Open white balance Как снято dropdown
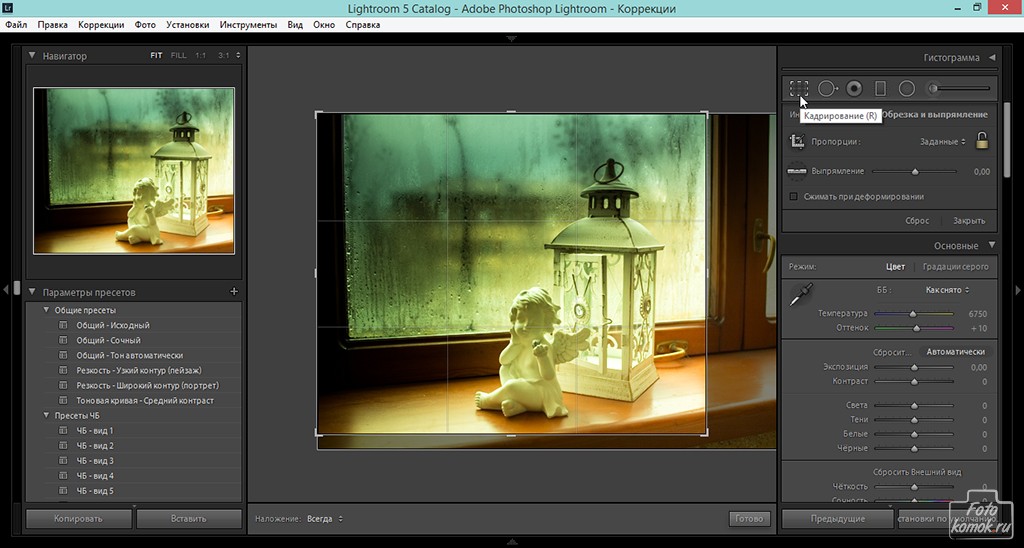Image resolution: width=1024 pixels, height=548 pixels. [947, 290]
